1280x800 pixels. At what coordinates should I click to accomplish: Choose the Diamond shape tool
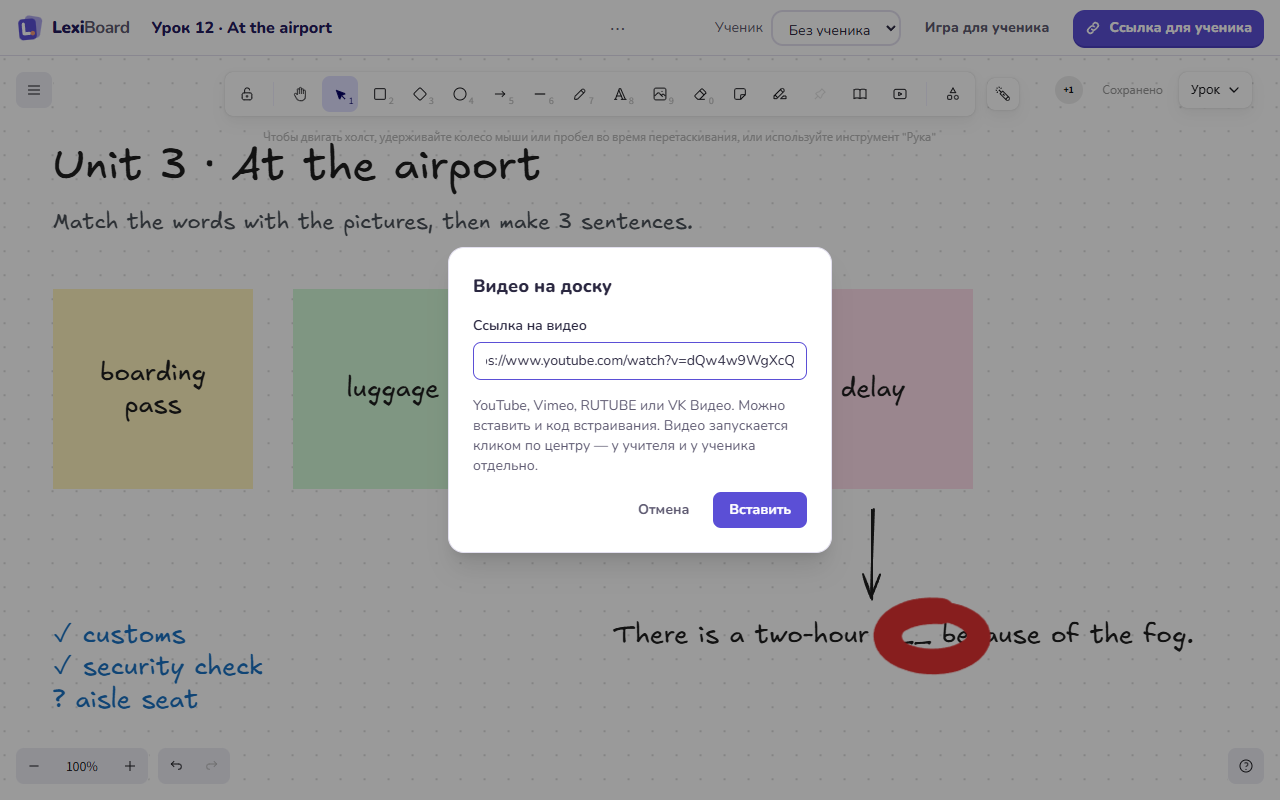pyautogui.click(x=420, y=94)
